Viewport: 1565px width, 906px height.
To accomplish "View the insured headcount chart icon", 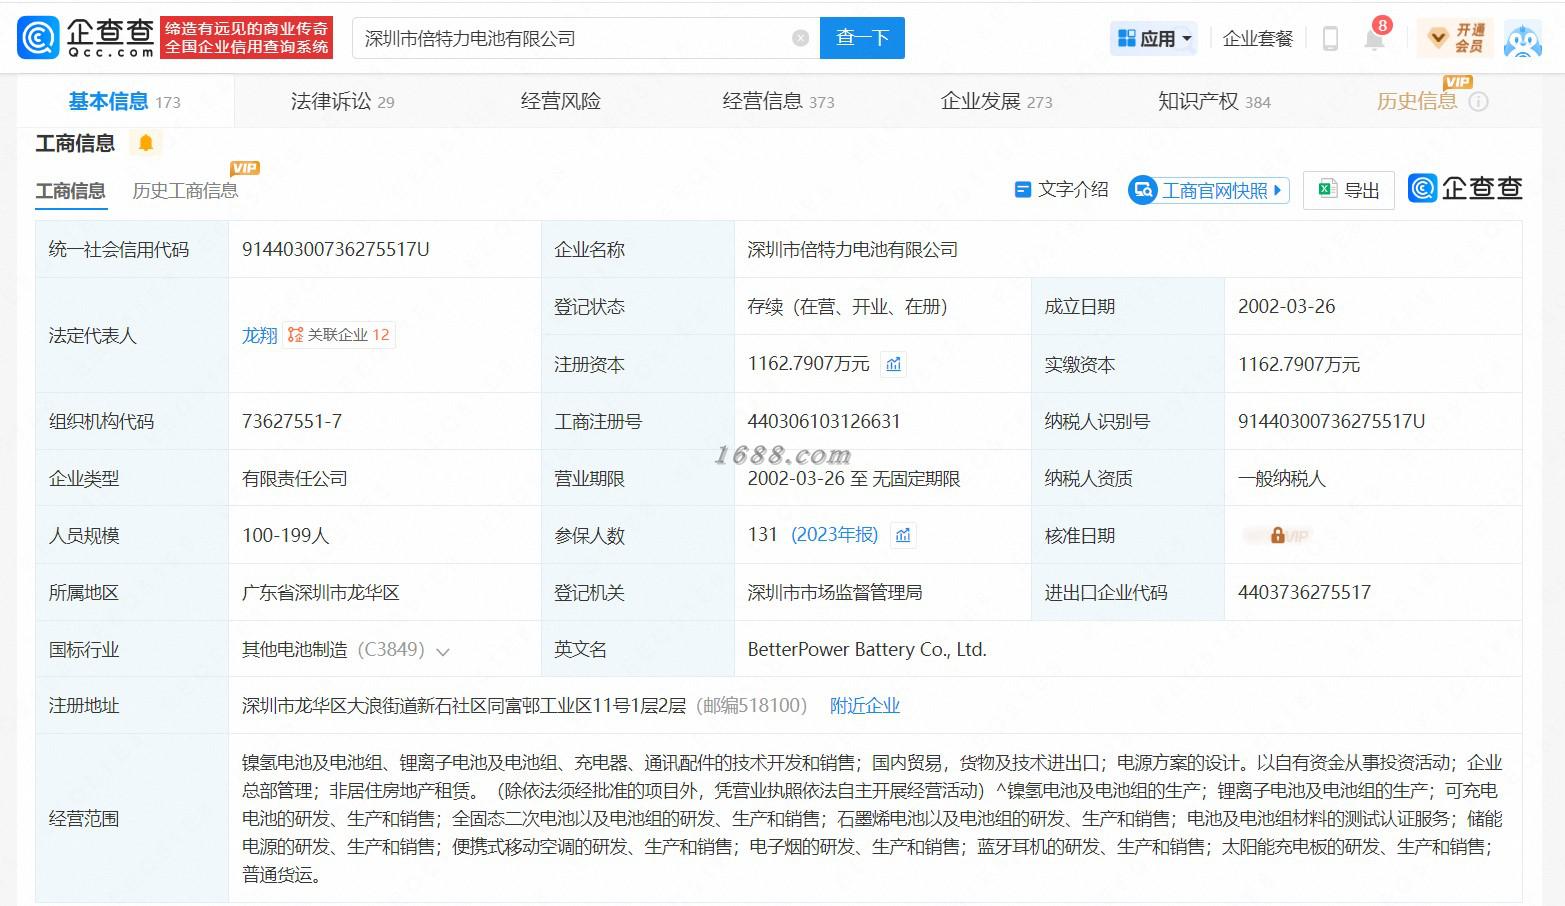I will [x=903, y=536].
